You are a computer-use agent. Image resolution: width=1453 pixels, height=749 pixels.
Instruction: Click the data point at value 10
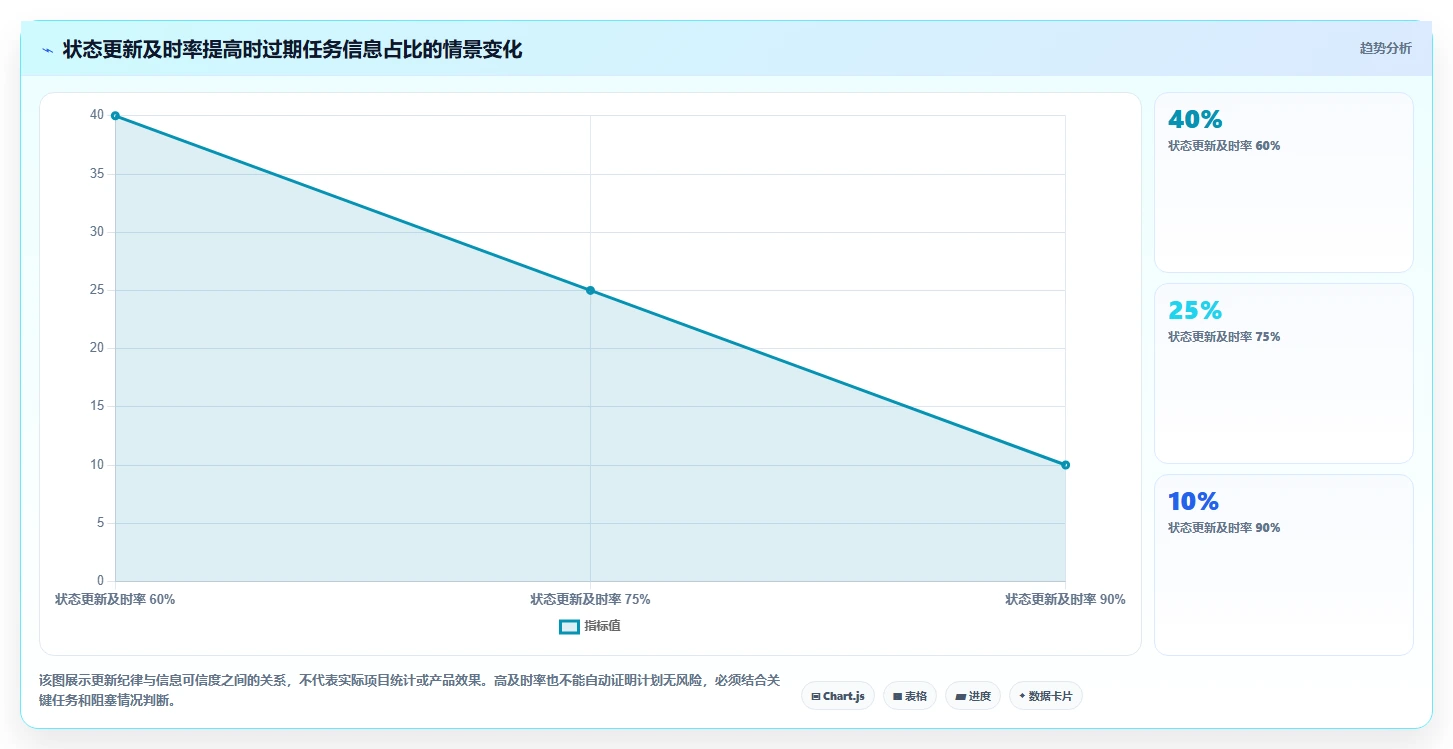[1065, 465]
